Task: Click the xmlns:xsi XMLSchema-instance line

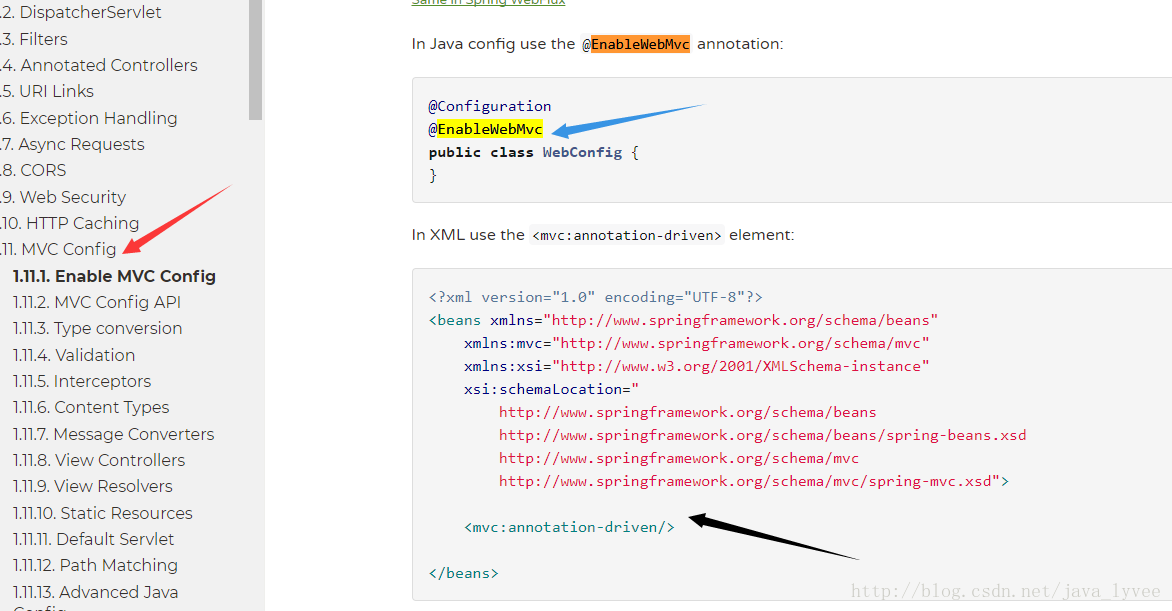Action: (x=697, y=366)
